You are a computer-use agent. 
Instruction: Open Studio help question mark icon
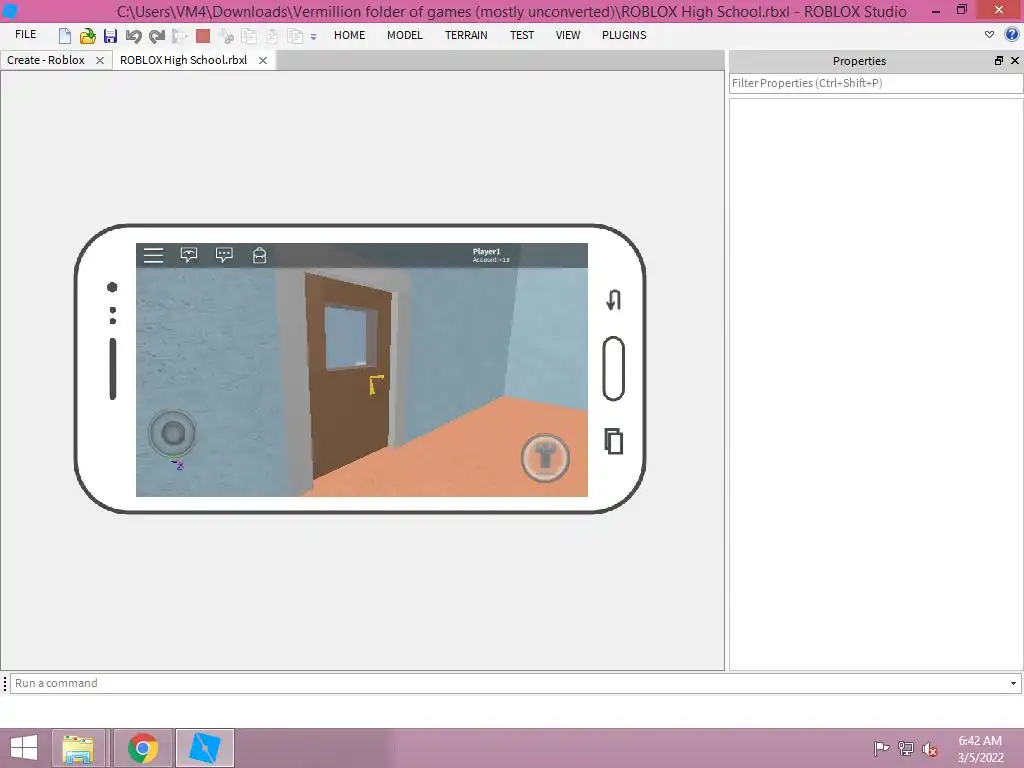1012,35
